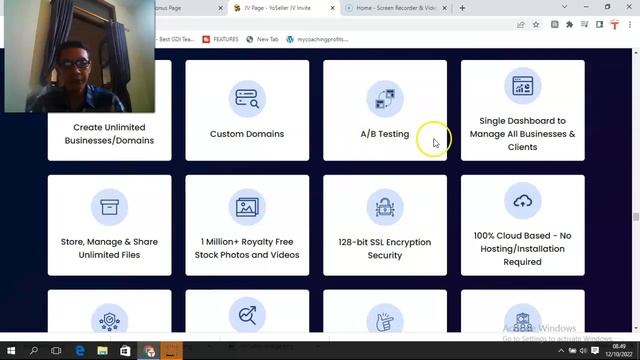Open File Explorer from taskbar

click(x=102, y=351)
